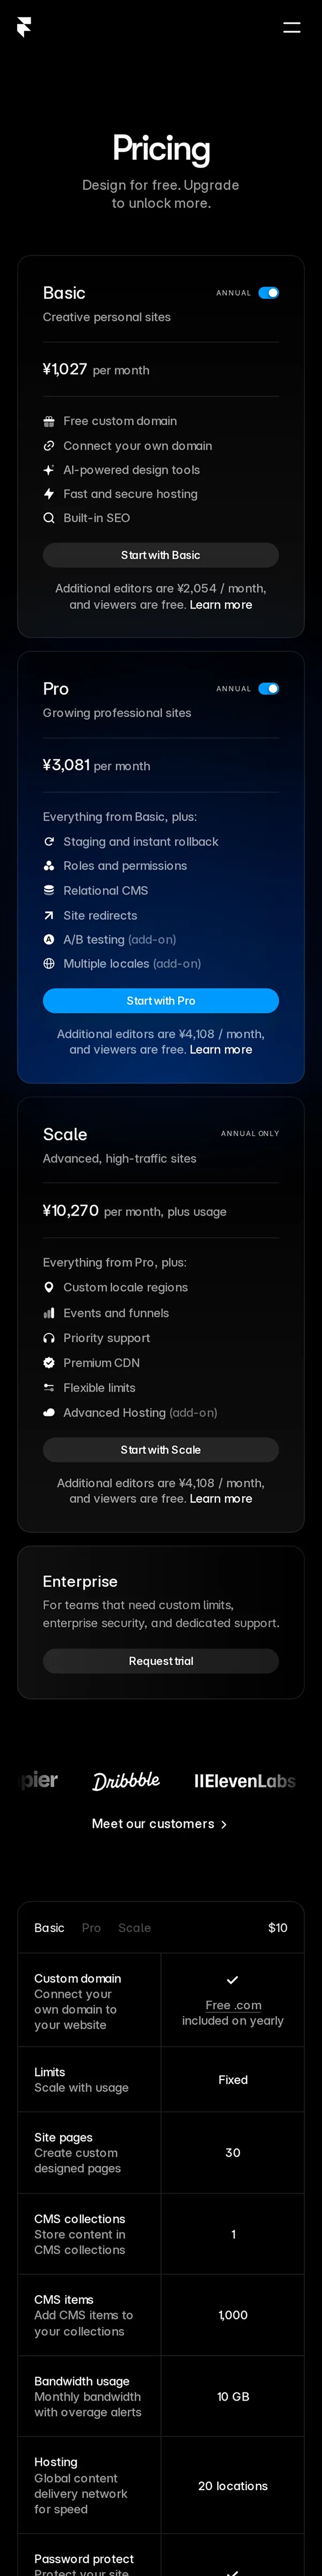
Task: Switch to the Scale comparison tab
Action: point(134,1928)
